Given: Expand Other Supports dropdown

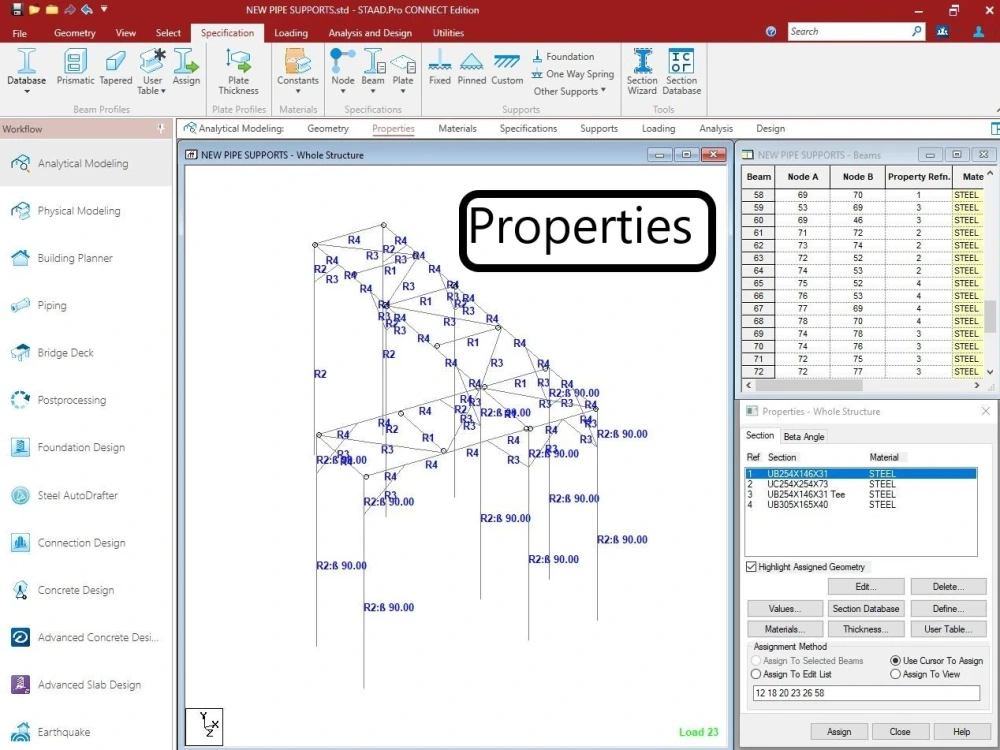Looking at the screenshot, I should coord(570,91).
